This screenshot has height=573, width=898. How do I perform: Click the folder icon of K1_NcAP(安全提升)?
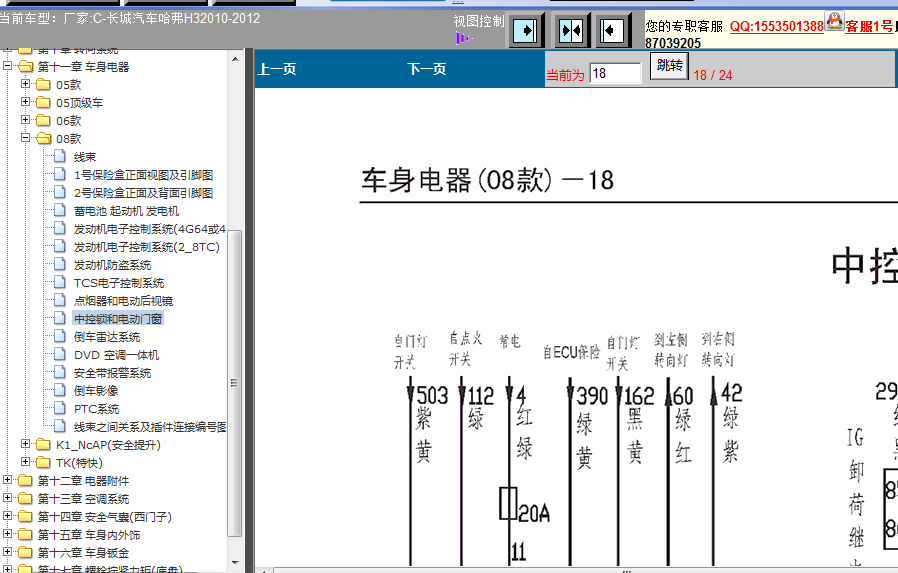(44, 444)
